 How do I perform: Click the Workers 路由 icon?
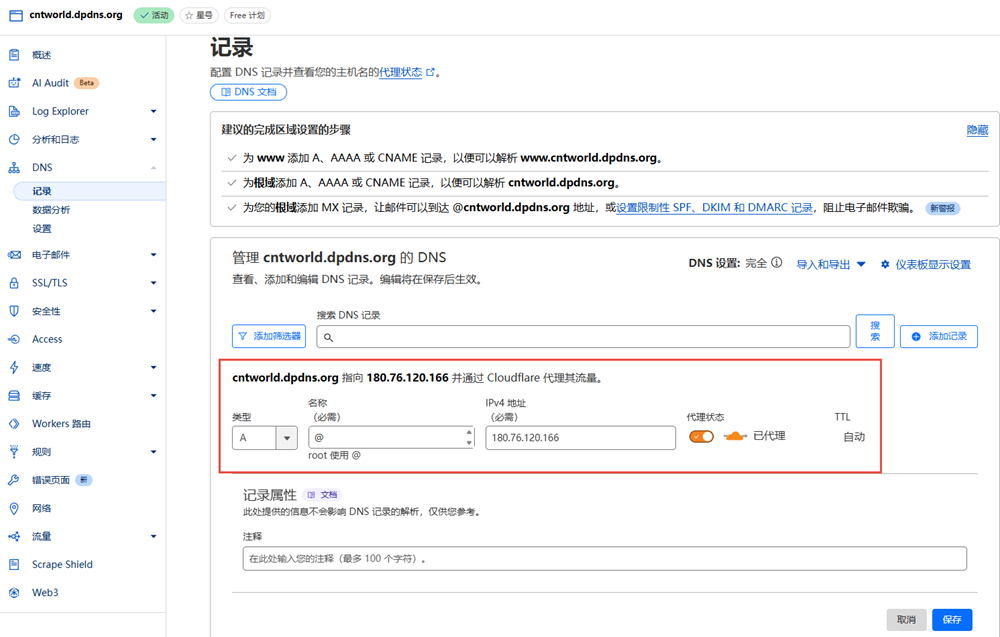point(14,423)
